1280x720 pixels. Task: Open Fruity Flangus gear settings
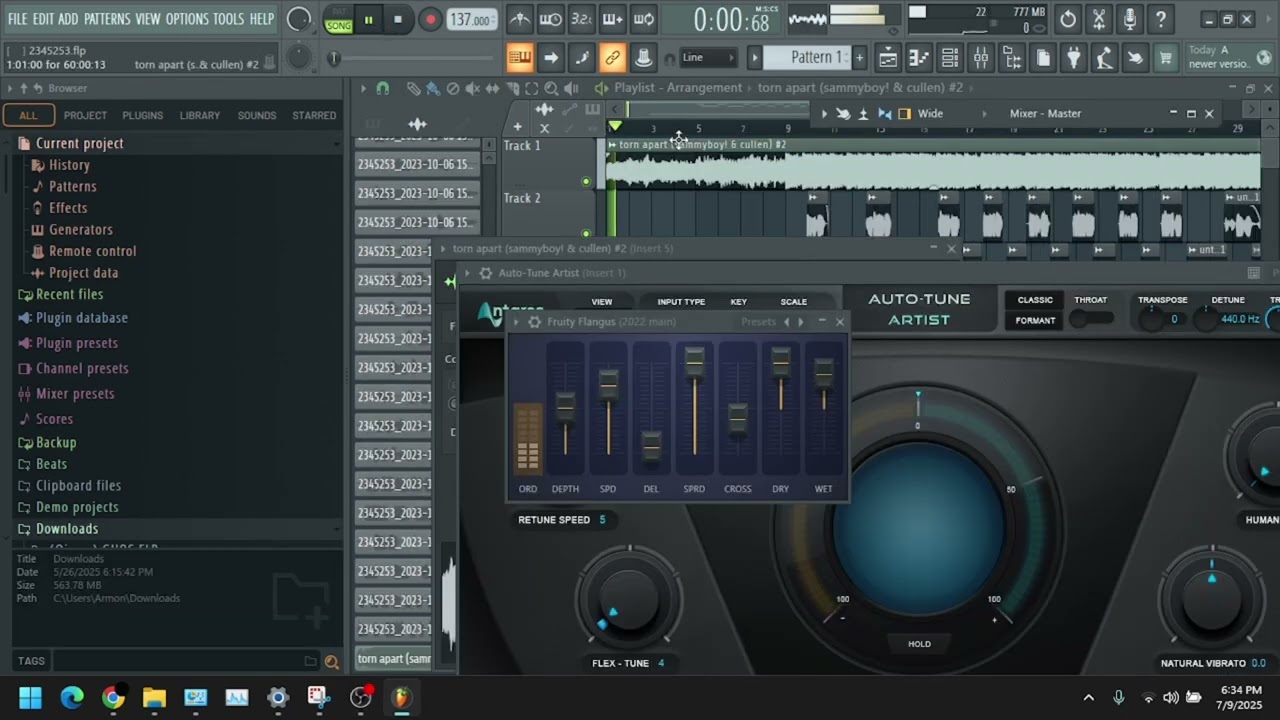point(534,322)
